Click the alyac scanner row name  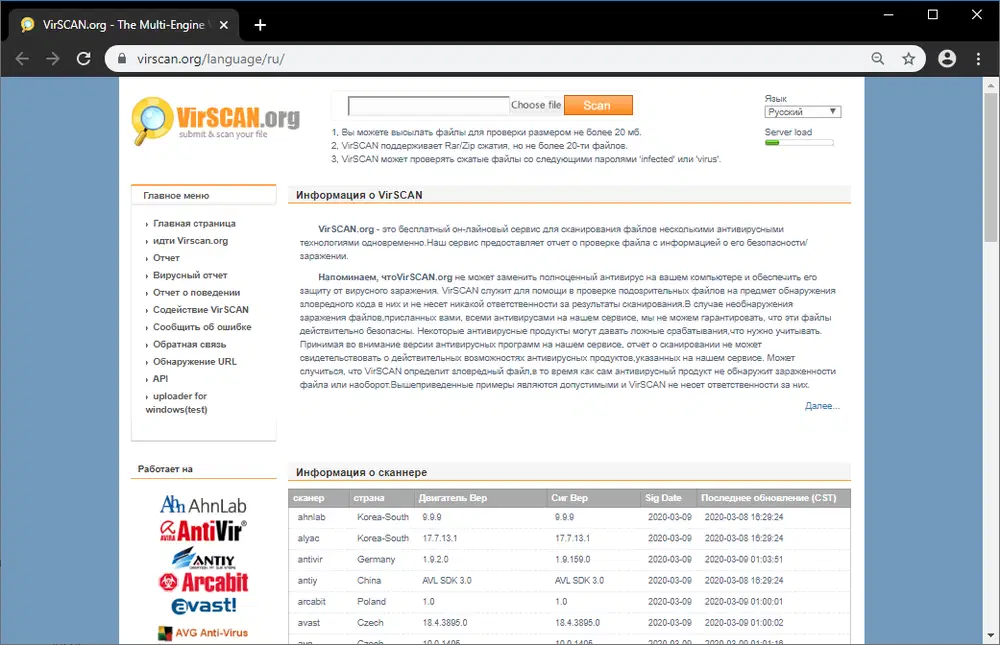pyautogui.click(x=308, y=538)
